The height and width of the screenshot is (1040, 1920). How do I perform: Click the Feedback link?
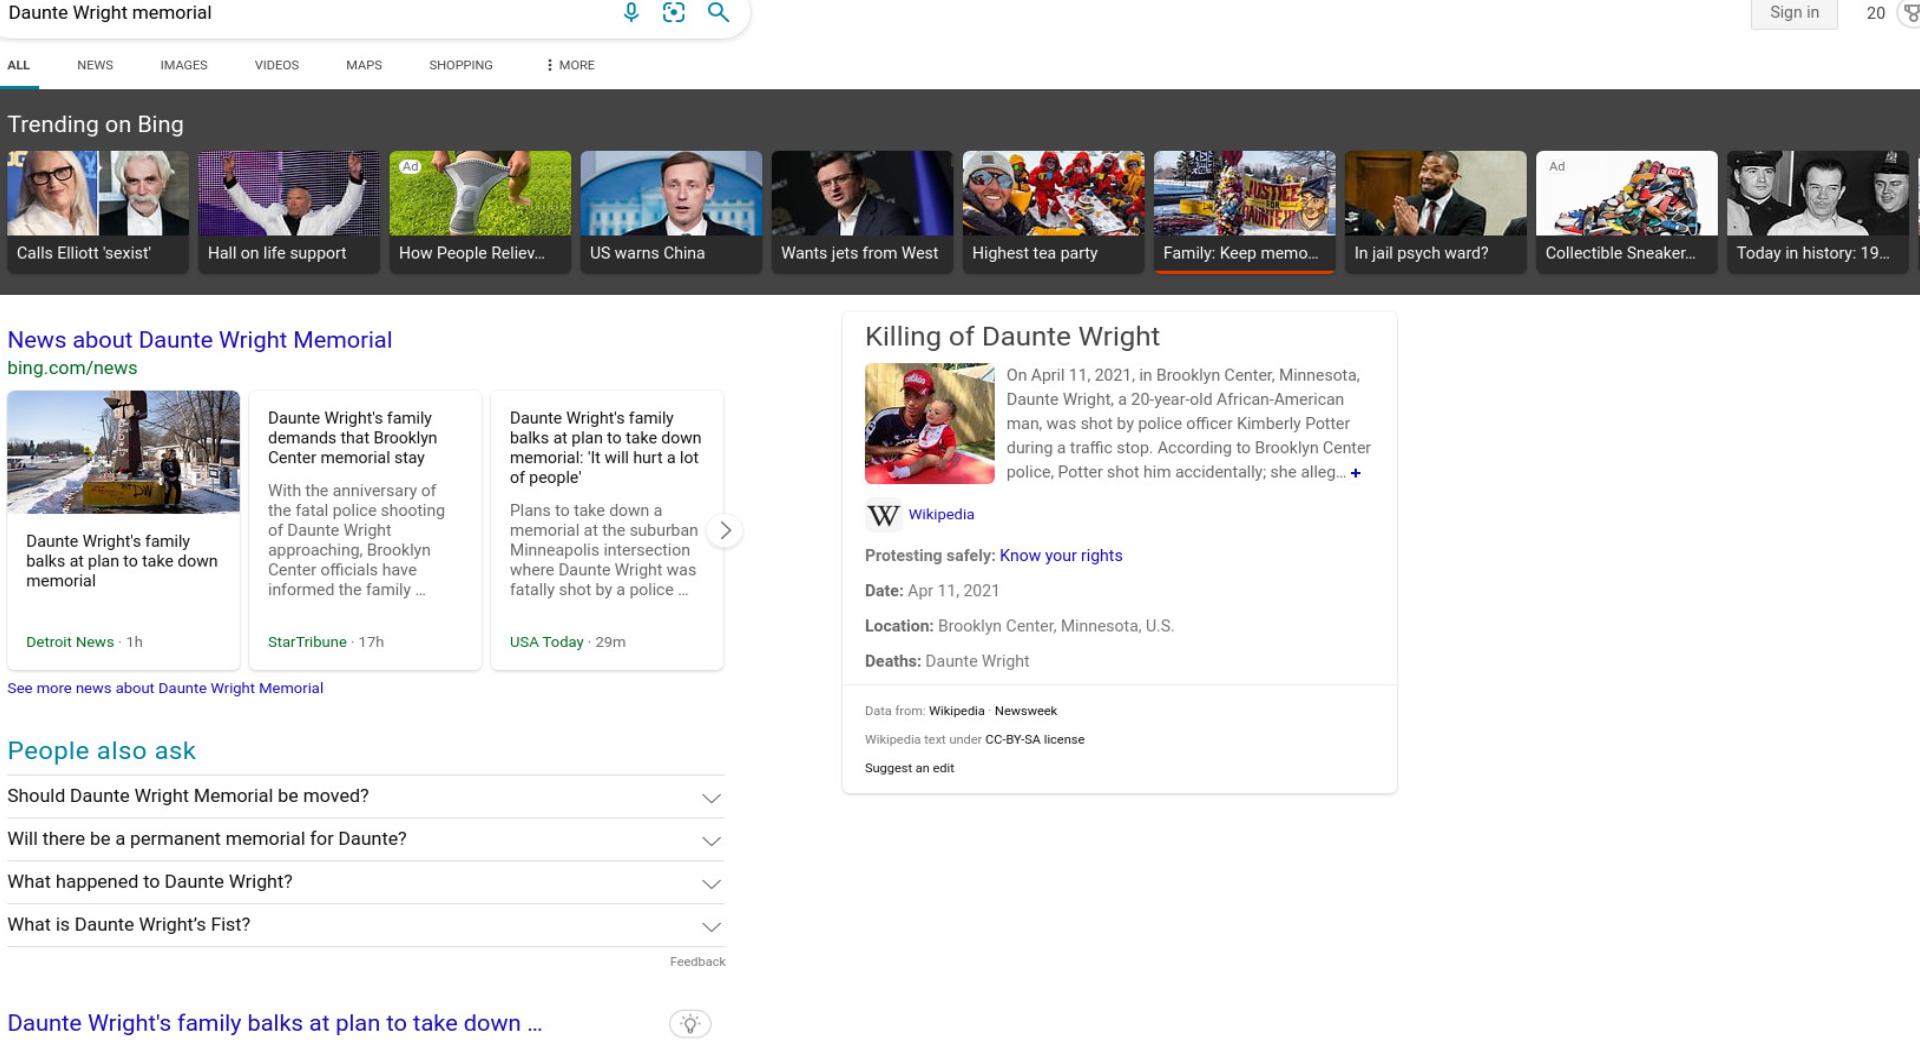click(698, 962)
